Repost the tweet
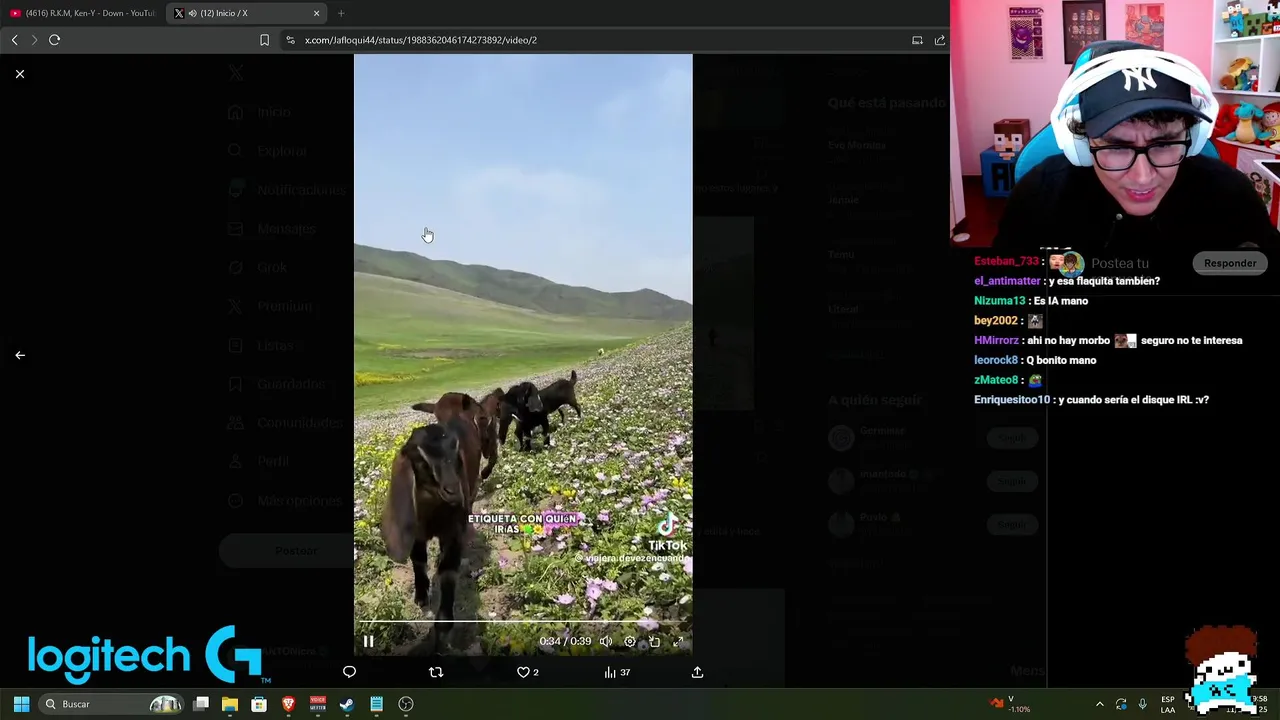Screen dimensions: 1280x720 coord(436,672)
